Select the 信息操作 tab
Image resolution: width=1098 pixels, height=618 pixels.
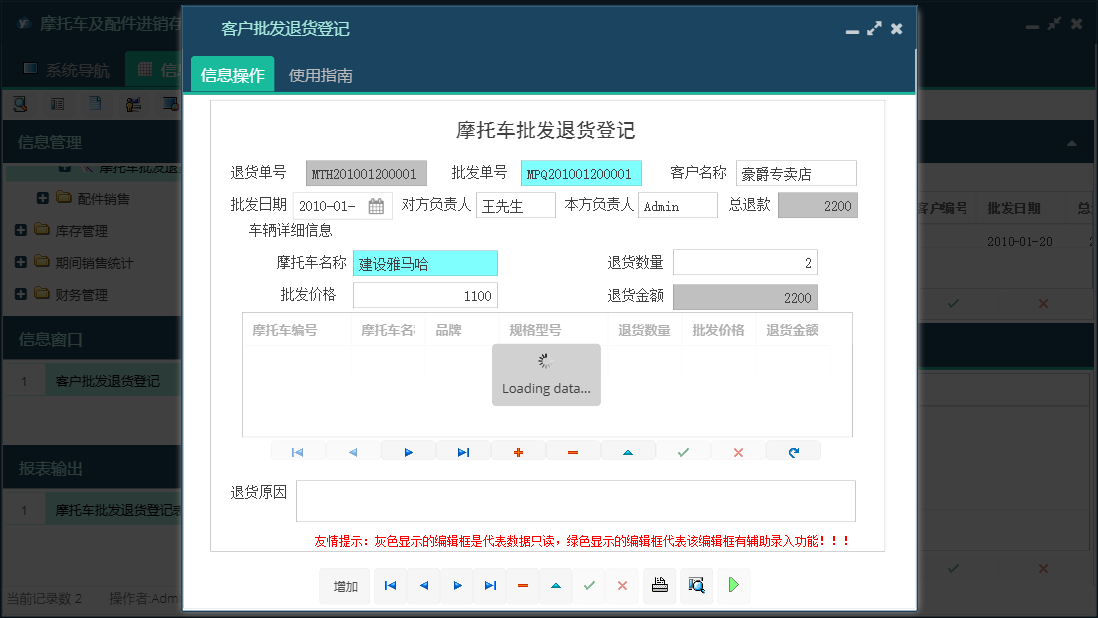coord(232,74)
